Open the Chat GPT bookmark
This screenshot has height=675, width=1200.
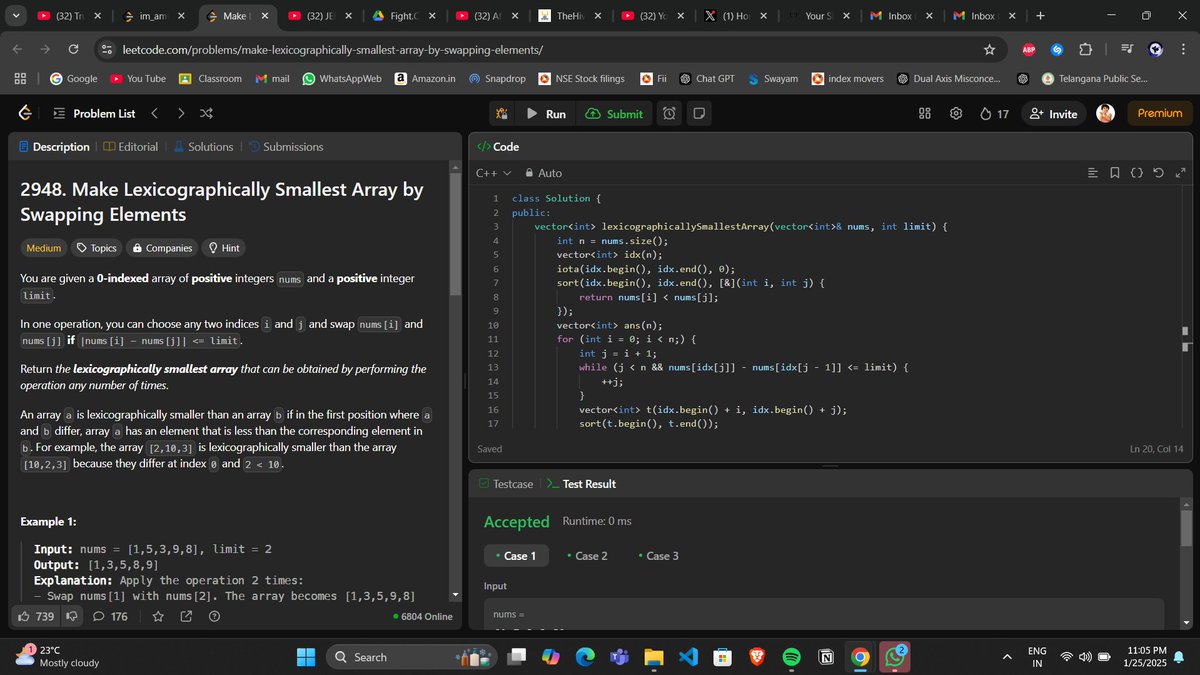(707, 78)
